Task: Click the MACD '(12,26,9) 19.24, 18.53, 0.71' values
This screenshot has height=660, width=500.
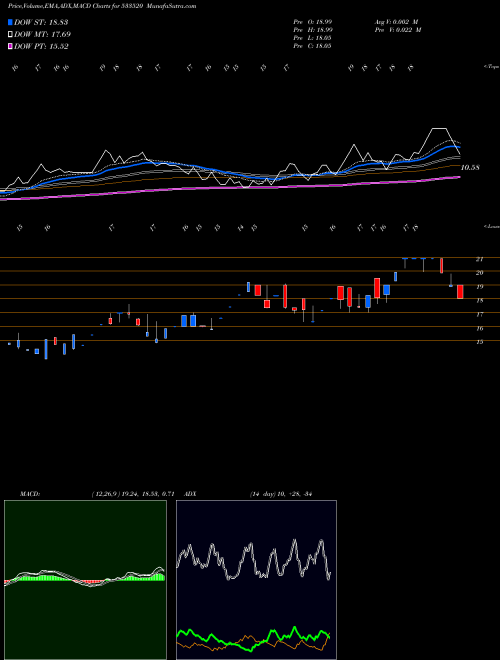Action: click(x=133, y=494)
